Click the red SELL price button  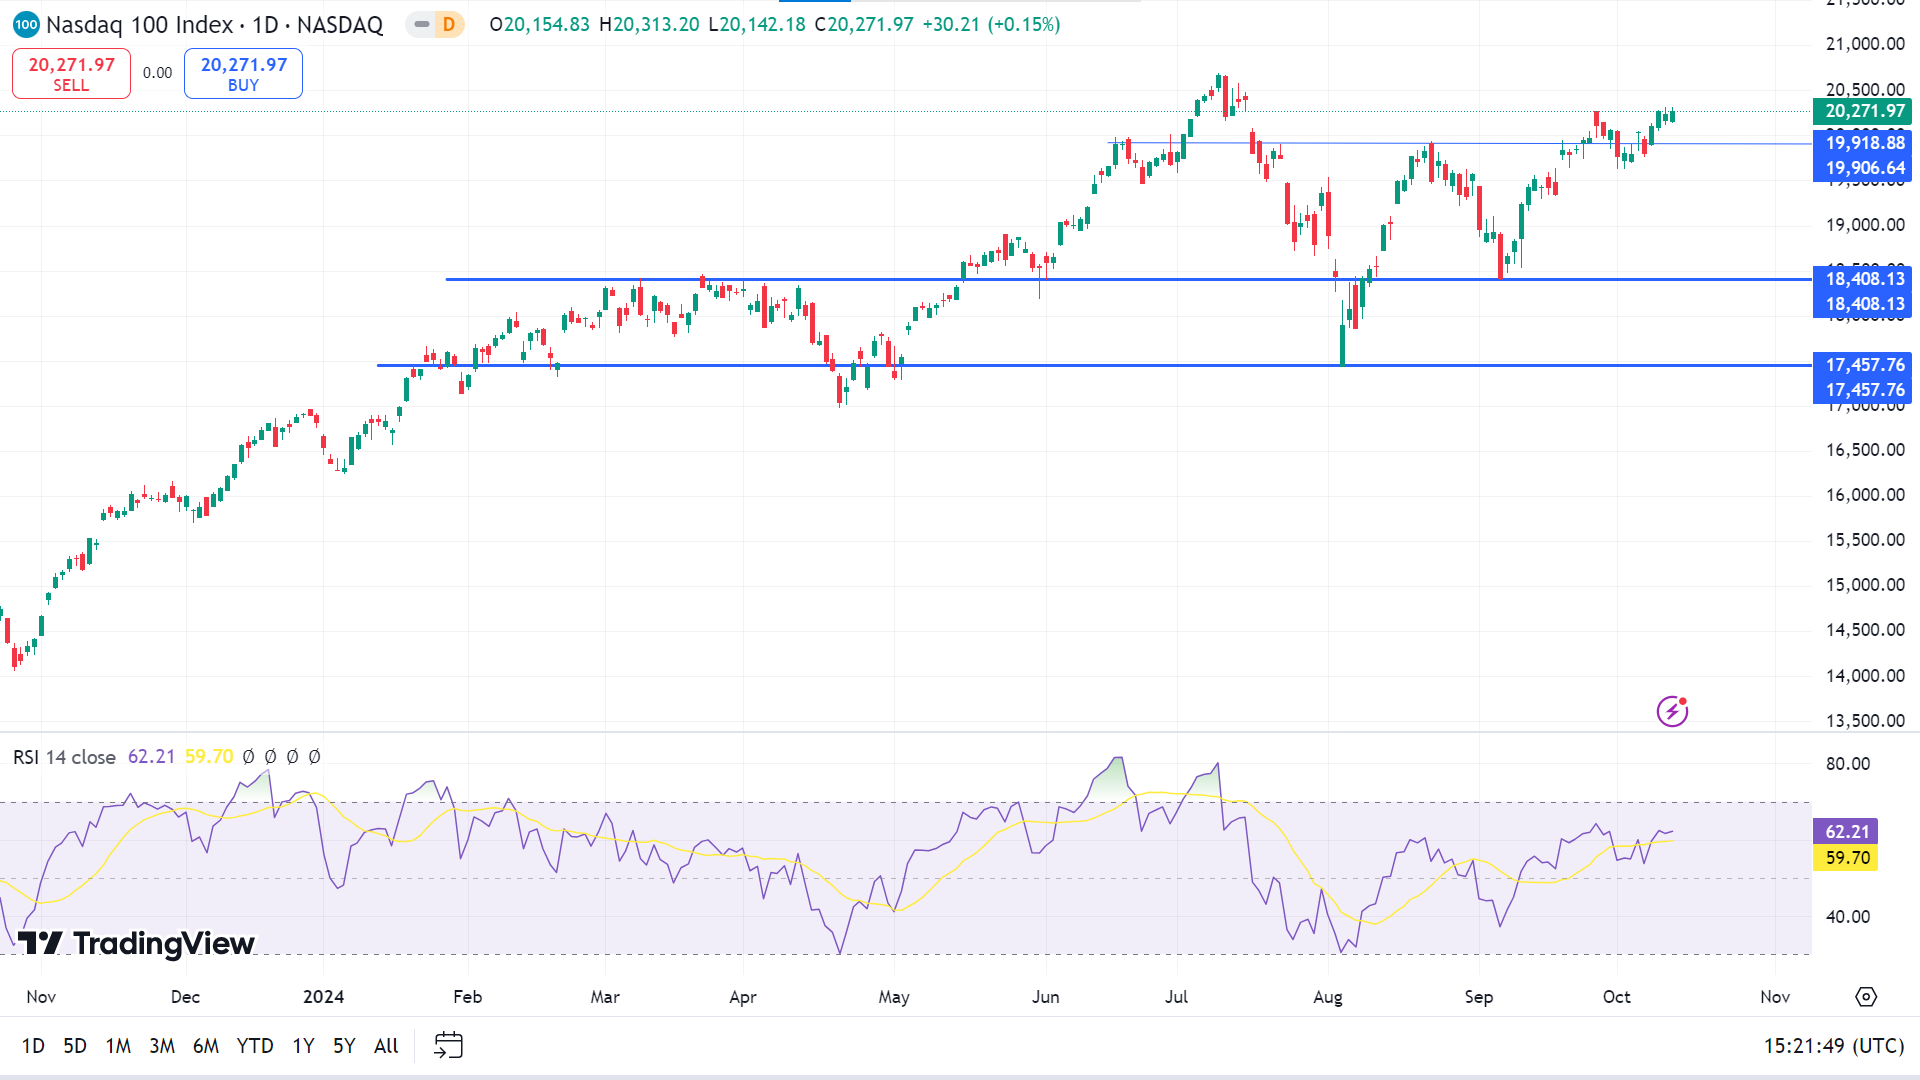pos(71,74)
